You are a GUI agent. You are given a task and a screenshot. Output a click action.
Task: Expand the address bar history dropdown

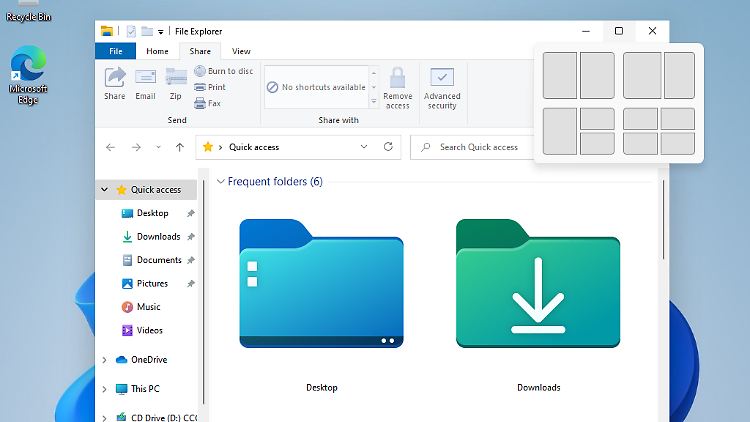click(364, 147)
